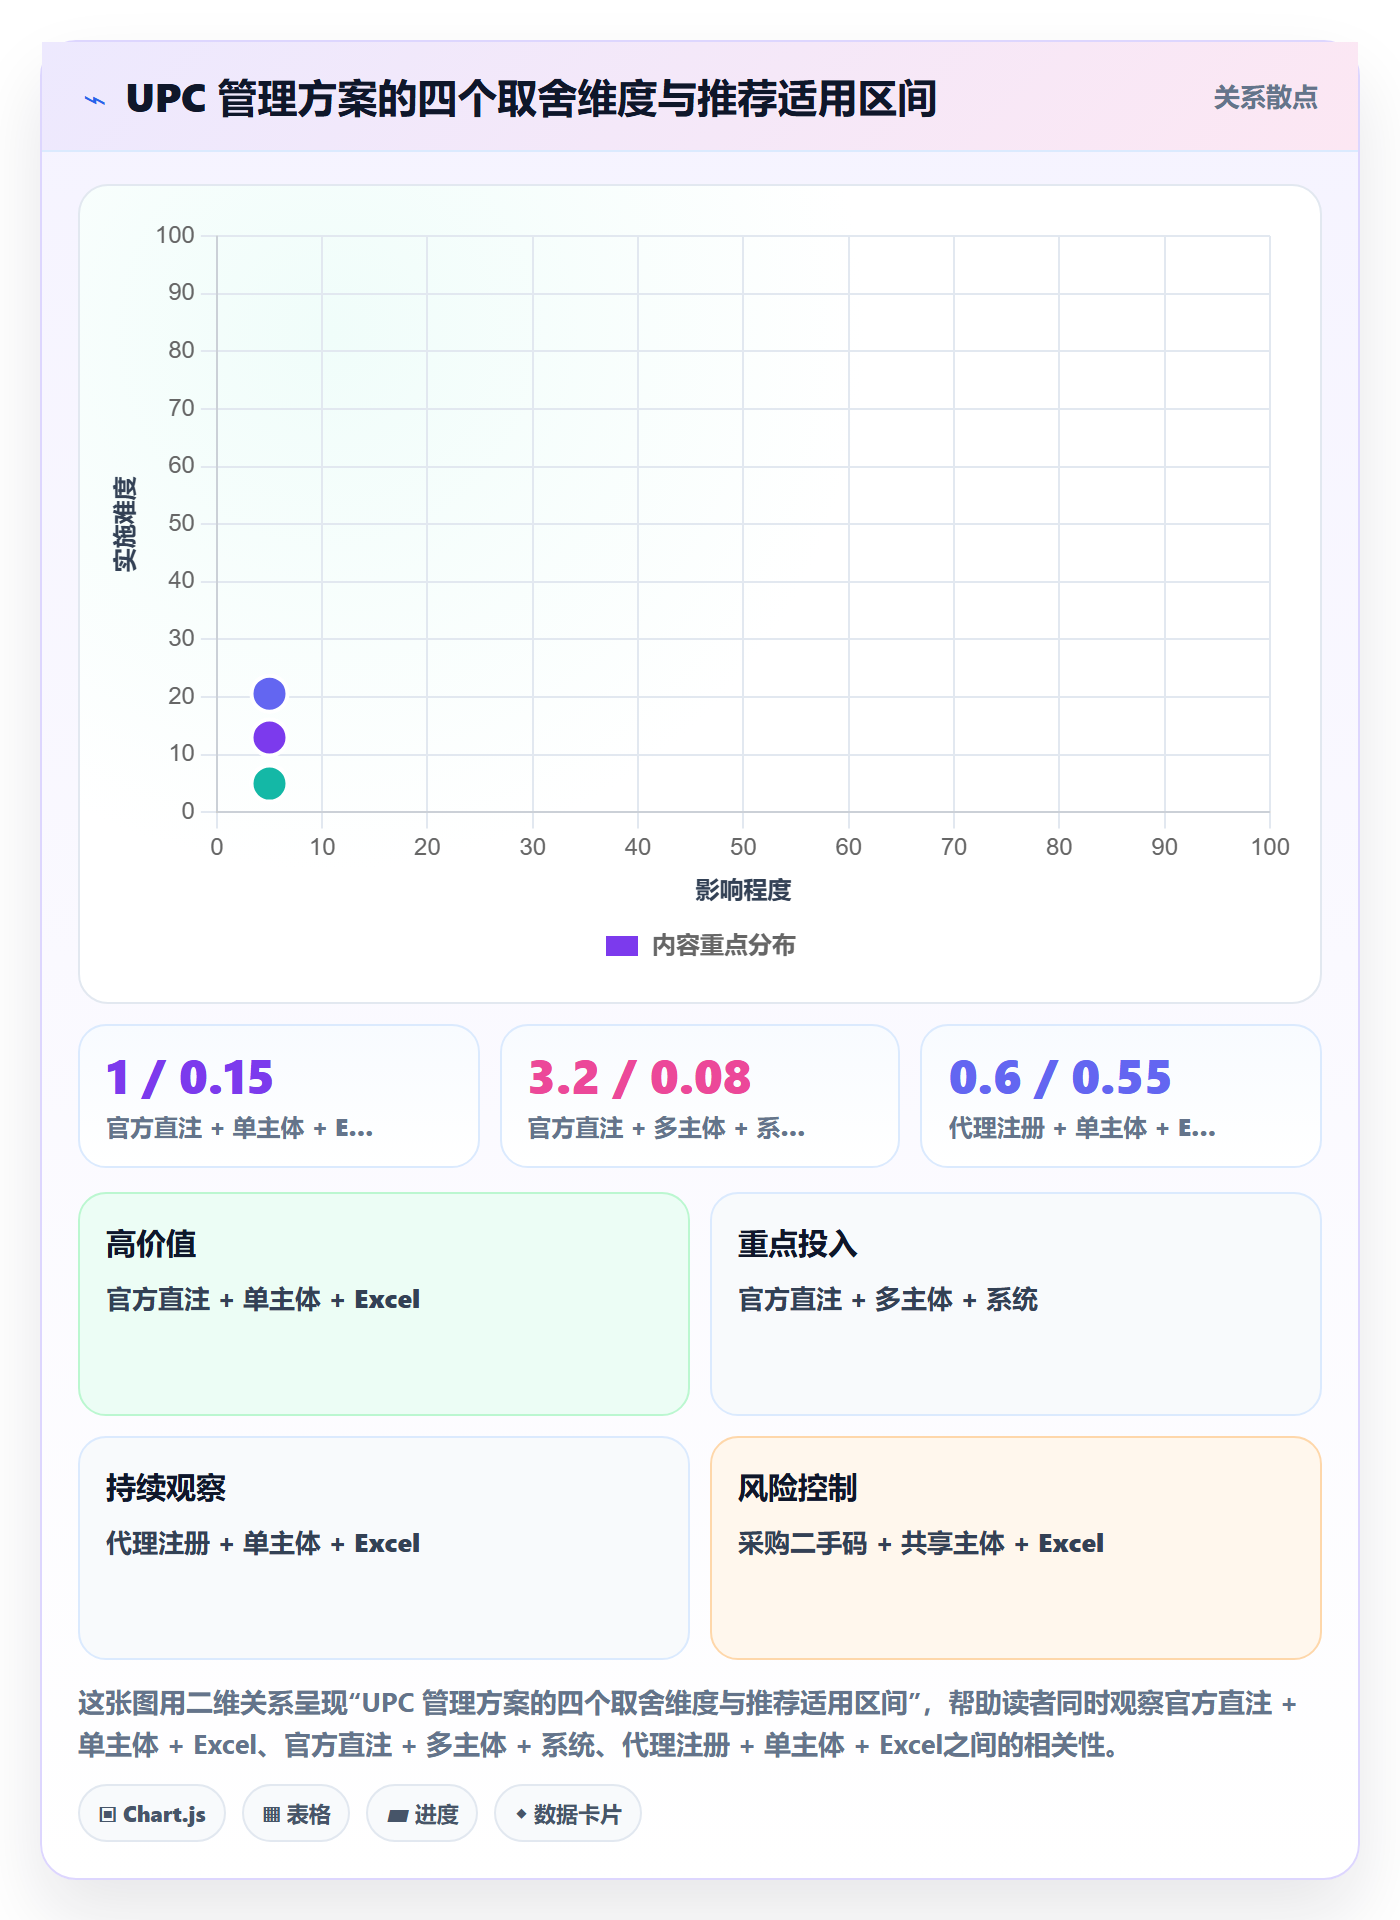Click the square icon in Chart.js chip
The image size is (1400, 1920).
click(x=108, y=1815)
